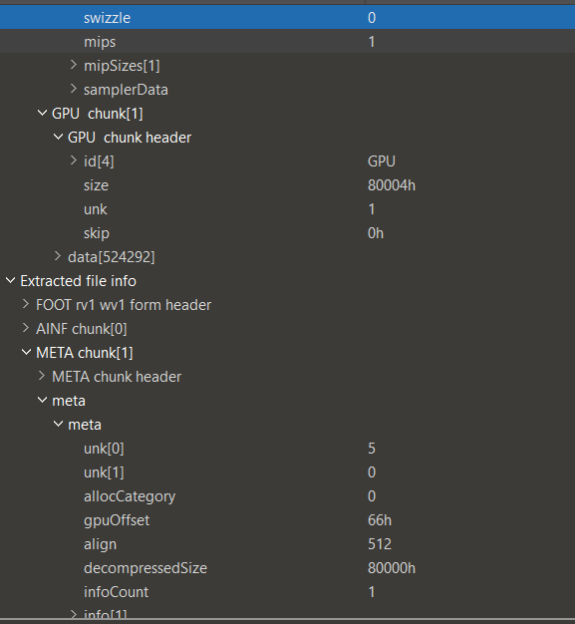Select the allocCategory row
Image resolution: width=575 pixels, height=624 pixels.
click(287, 496)
